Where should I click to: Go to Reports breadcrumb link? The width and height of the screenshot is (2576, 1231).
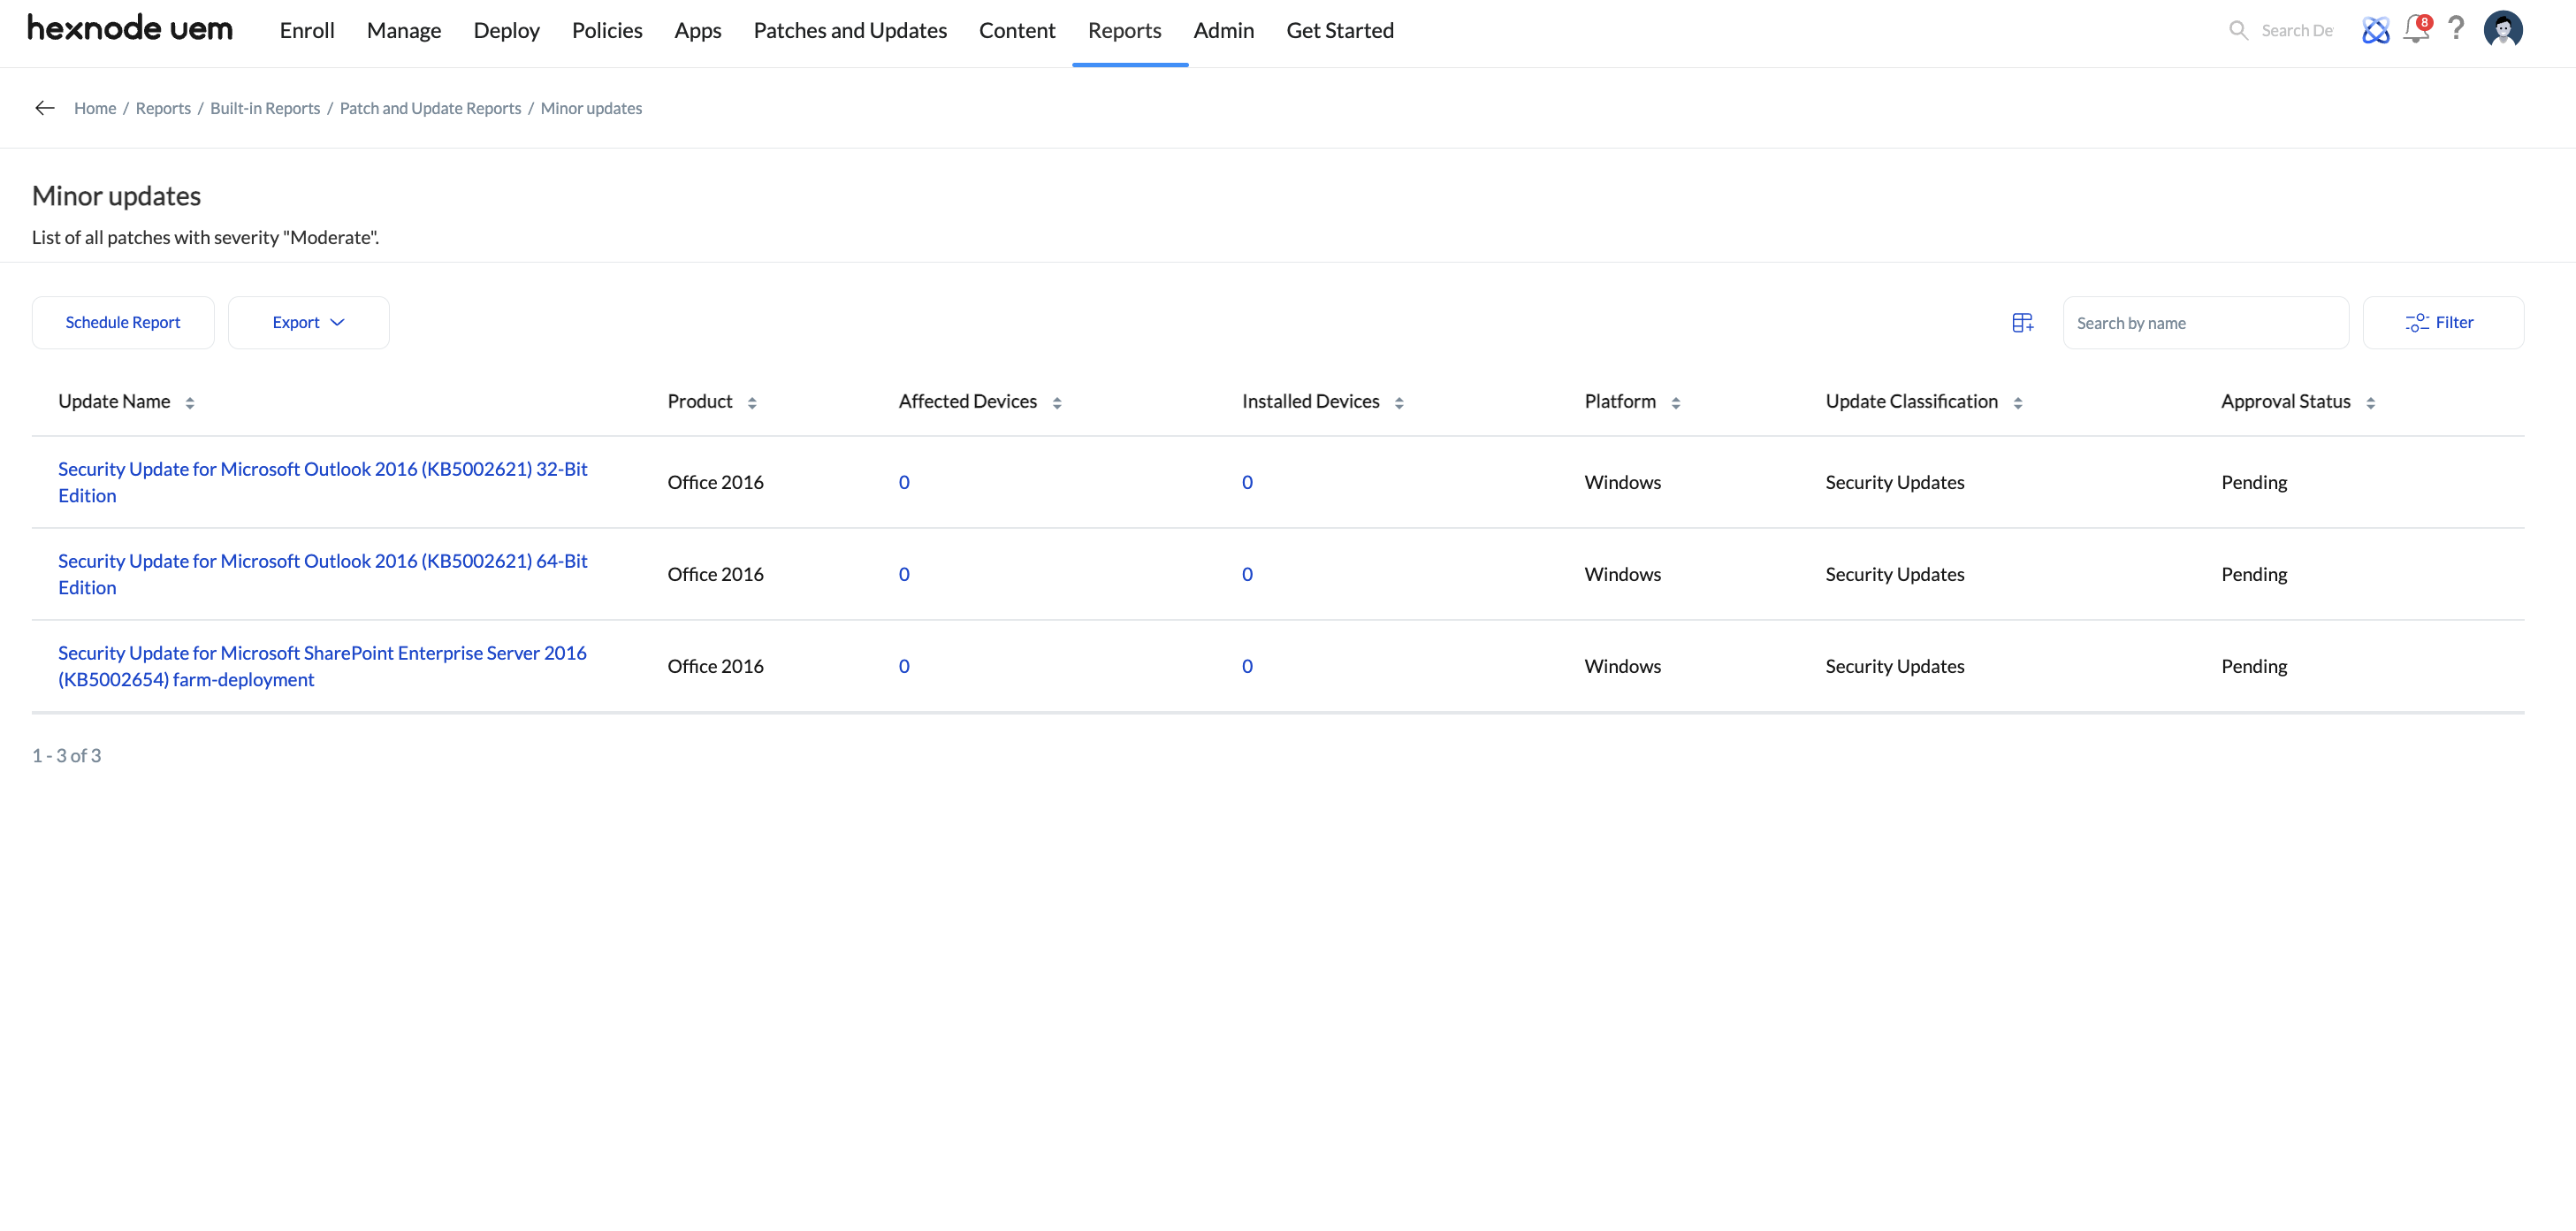tap(163, 108)
